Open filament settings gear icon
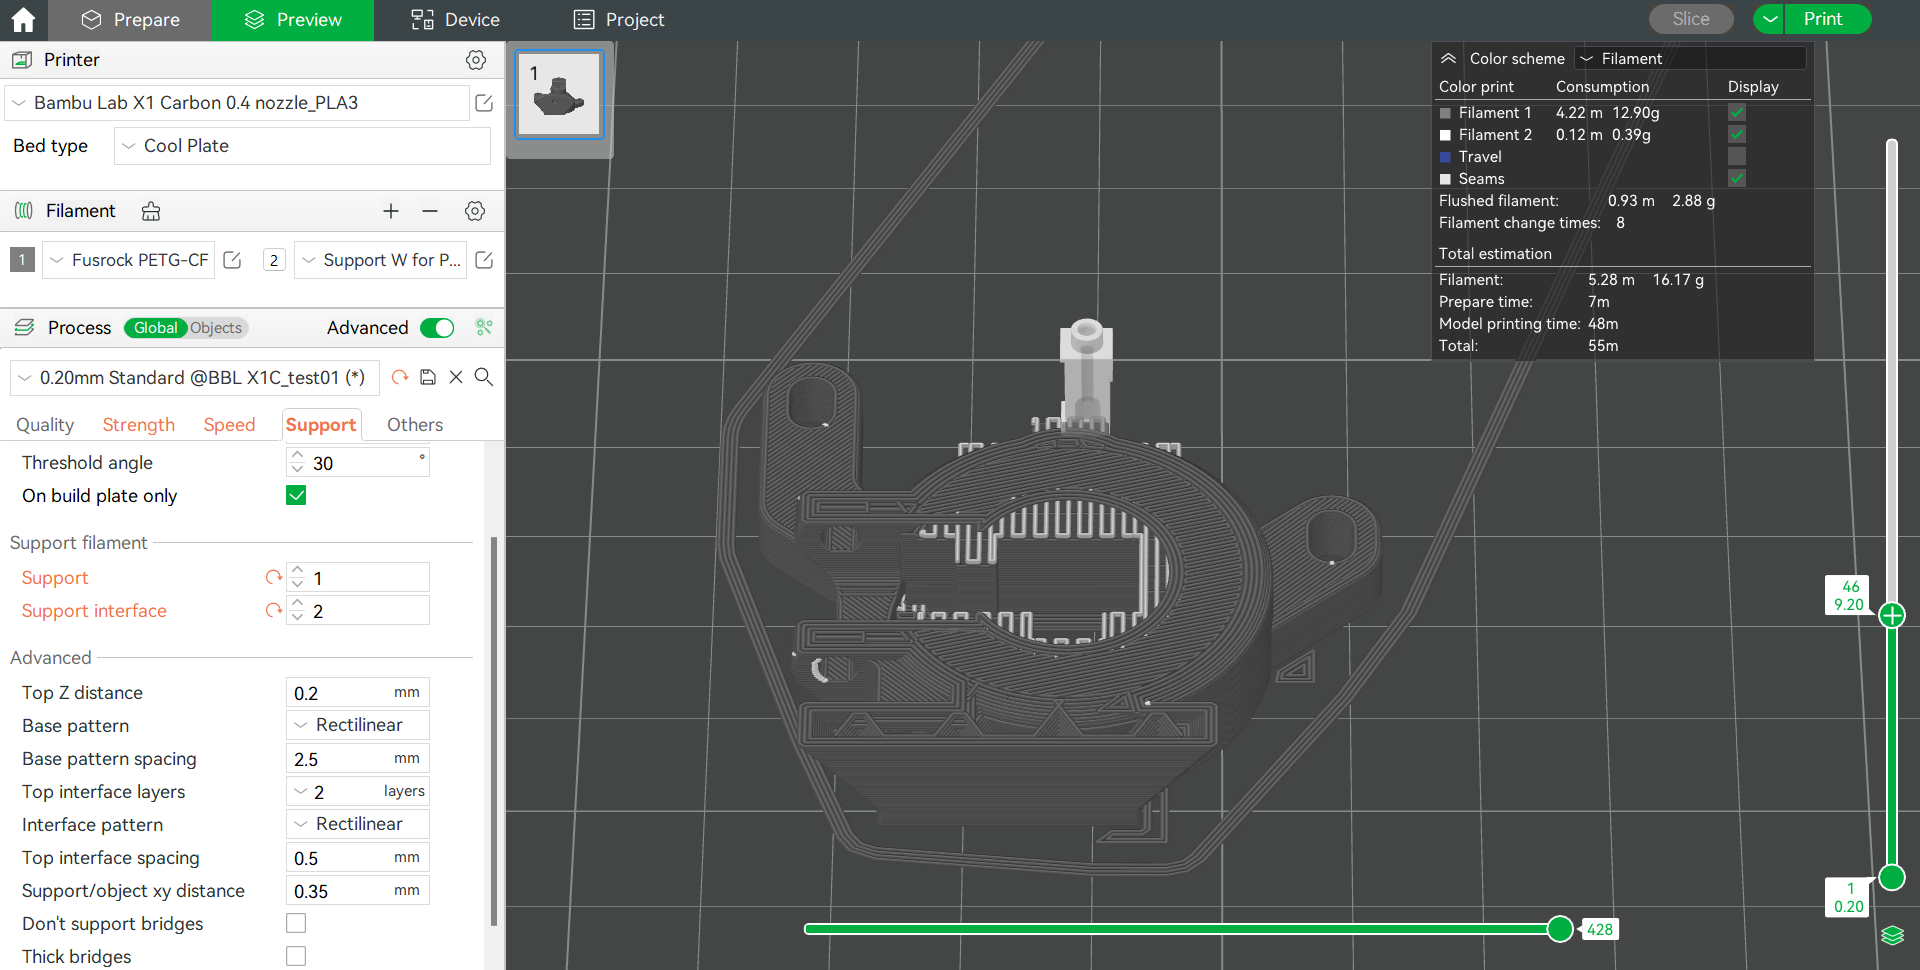The image size is (1920, 970). (475, 211)
